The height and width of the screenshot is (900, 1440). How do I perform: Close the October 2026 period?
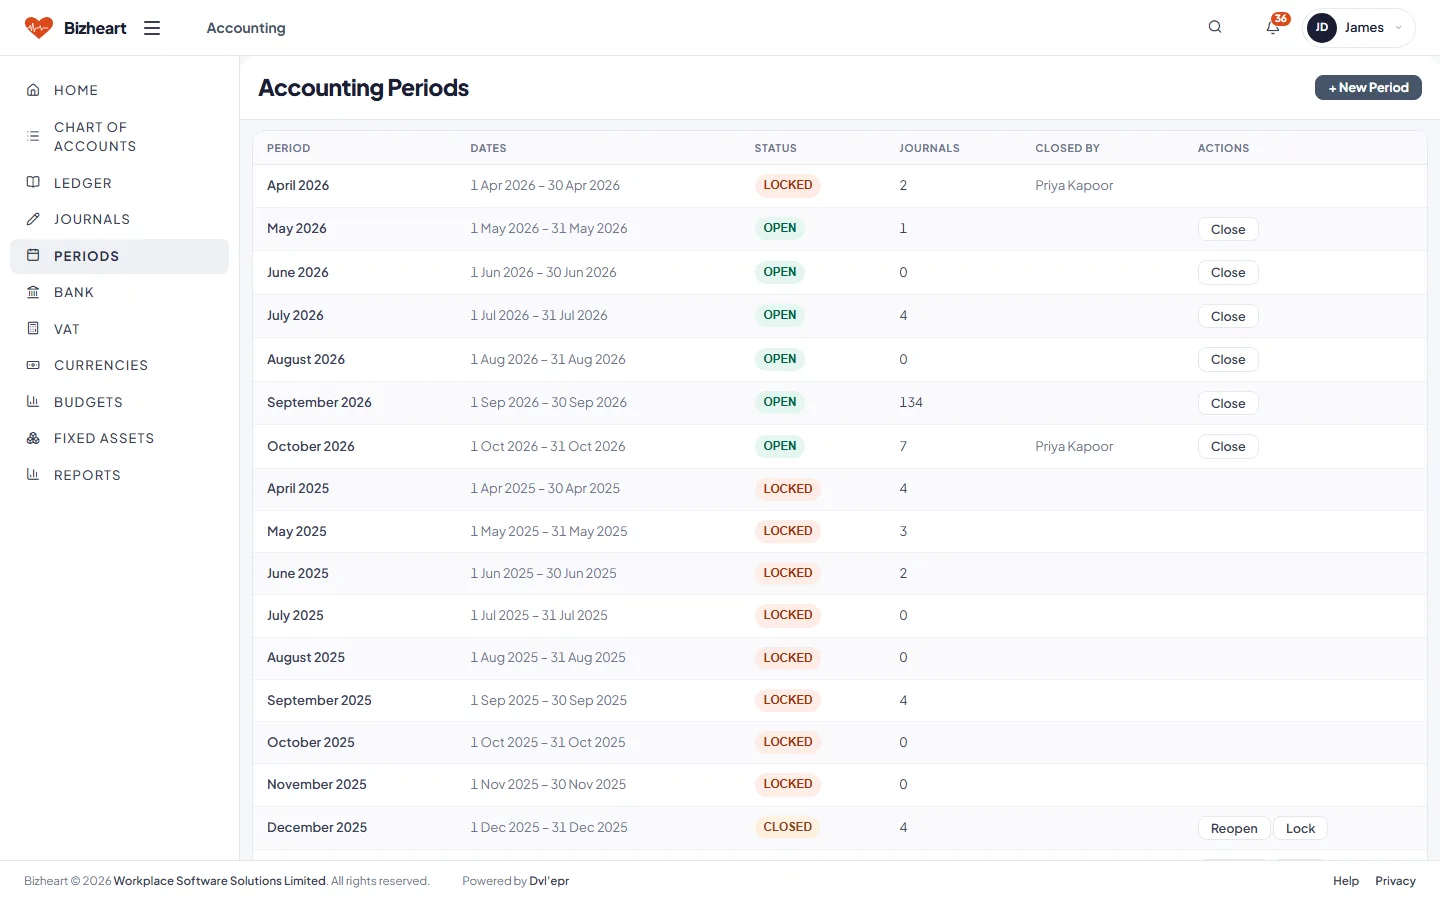1228,447
